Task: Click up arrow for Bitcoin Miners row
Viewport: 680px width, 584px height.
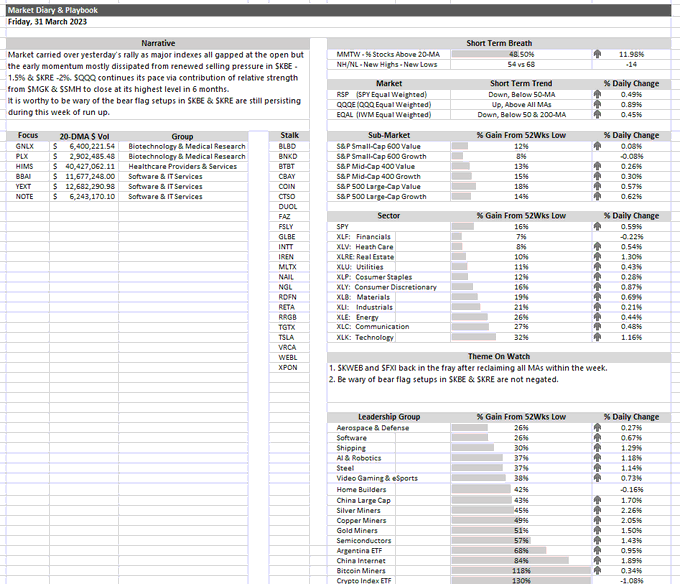Action: click(x=597, y=571)
